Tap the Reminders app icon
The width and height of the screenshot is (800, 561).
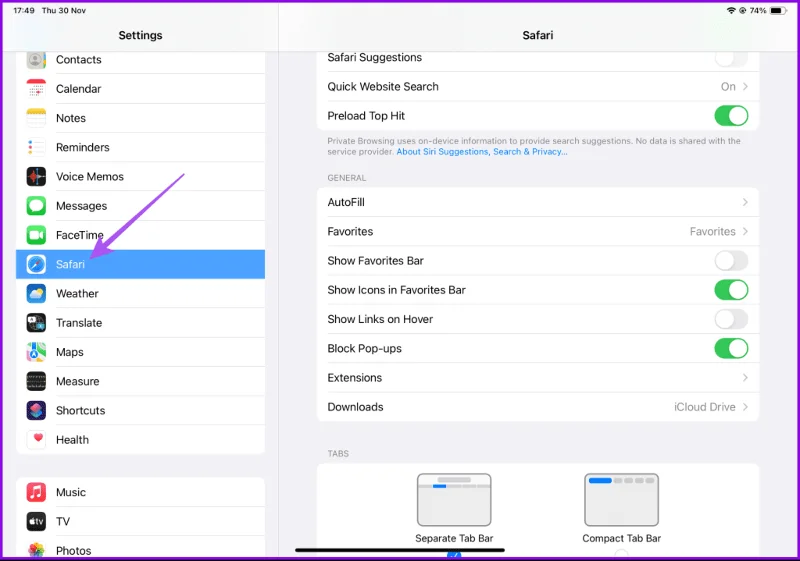click(36, 147)
